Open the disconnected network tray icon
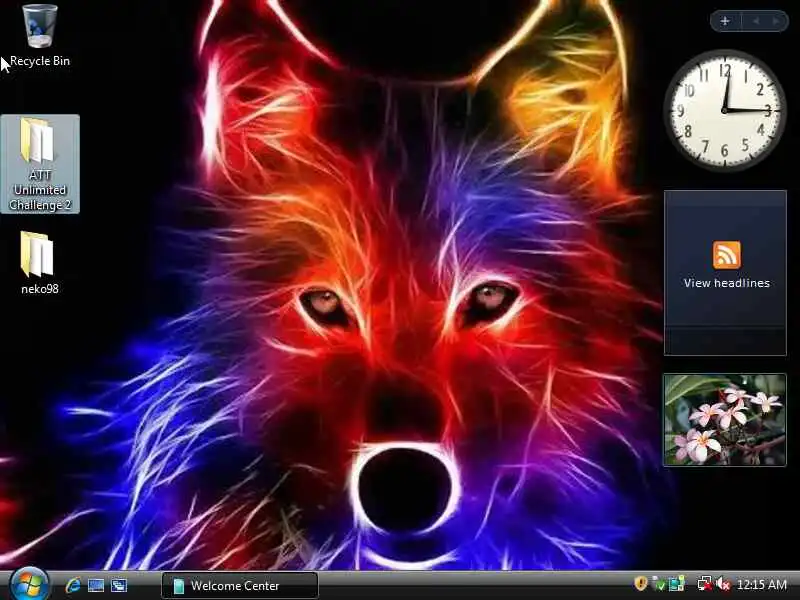Image resolution: width=800 pixels, height=600 pixels. 705,584
